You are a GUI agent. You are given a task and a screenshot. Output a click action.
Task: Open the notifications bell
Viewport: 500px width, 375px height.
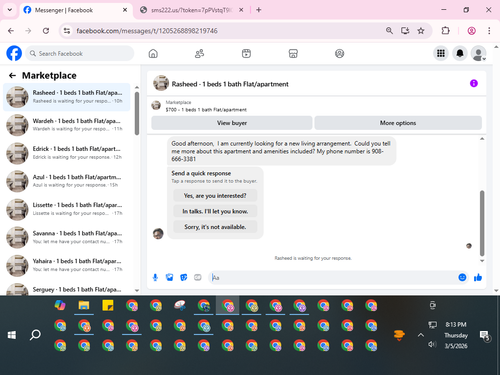(460, 53)
